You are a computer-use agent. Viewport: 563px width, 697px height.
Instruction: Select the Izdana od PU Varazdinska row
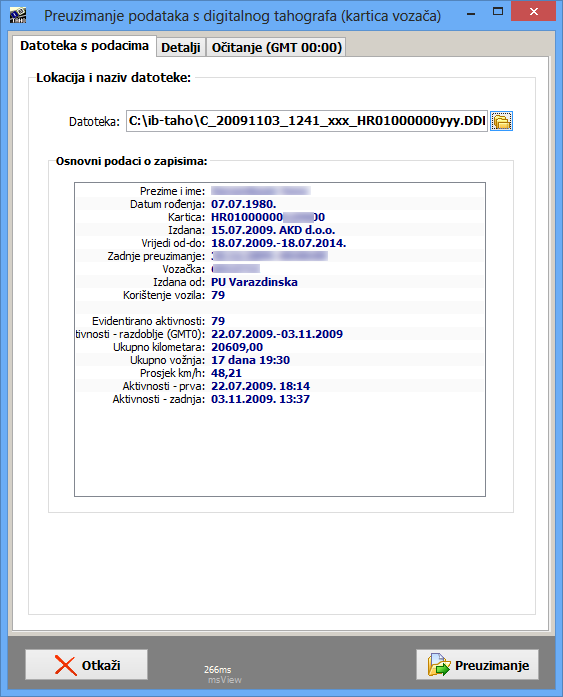[280, 282]
